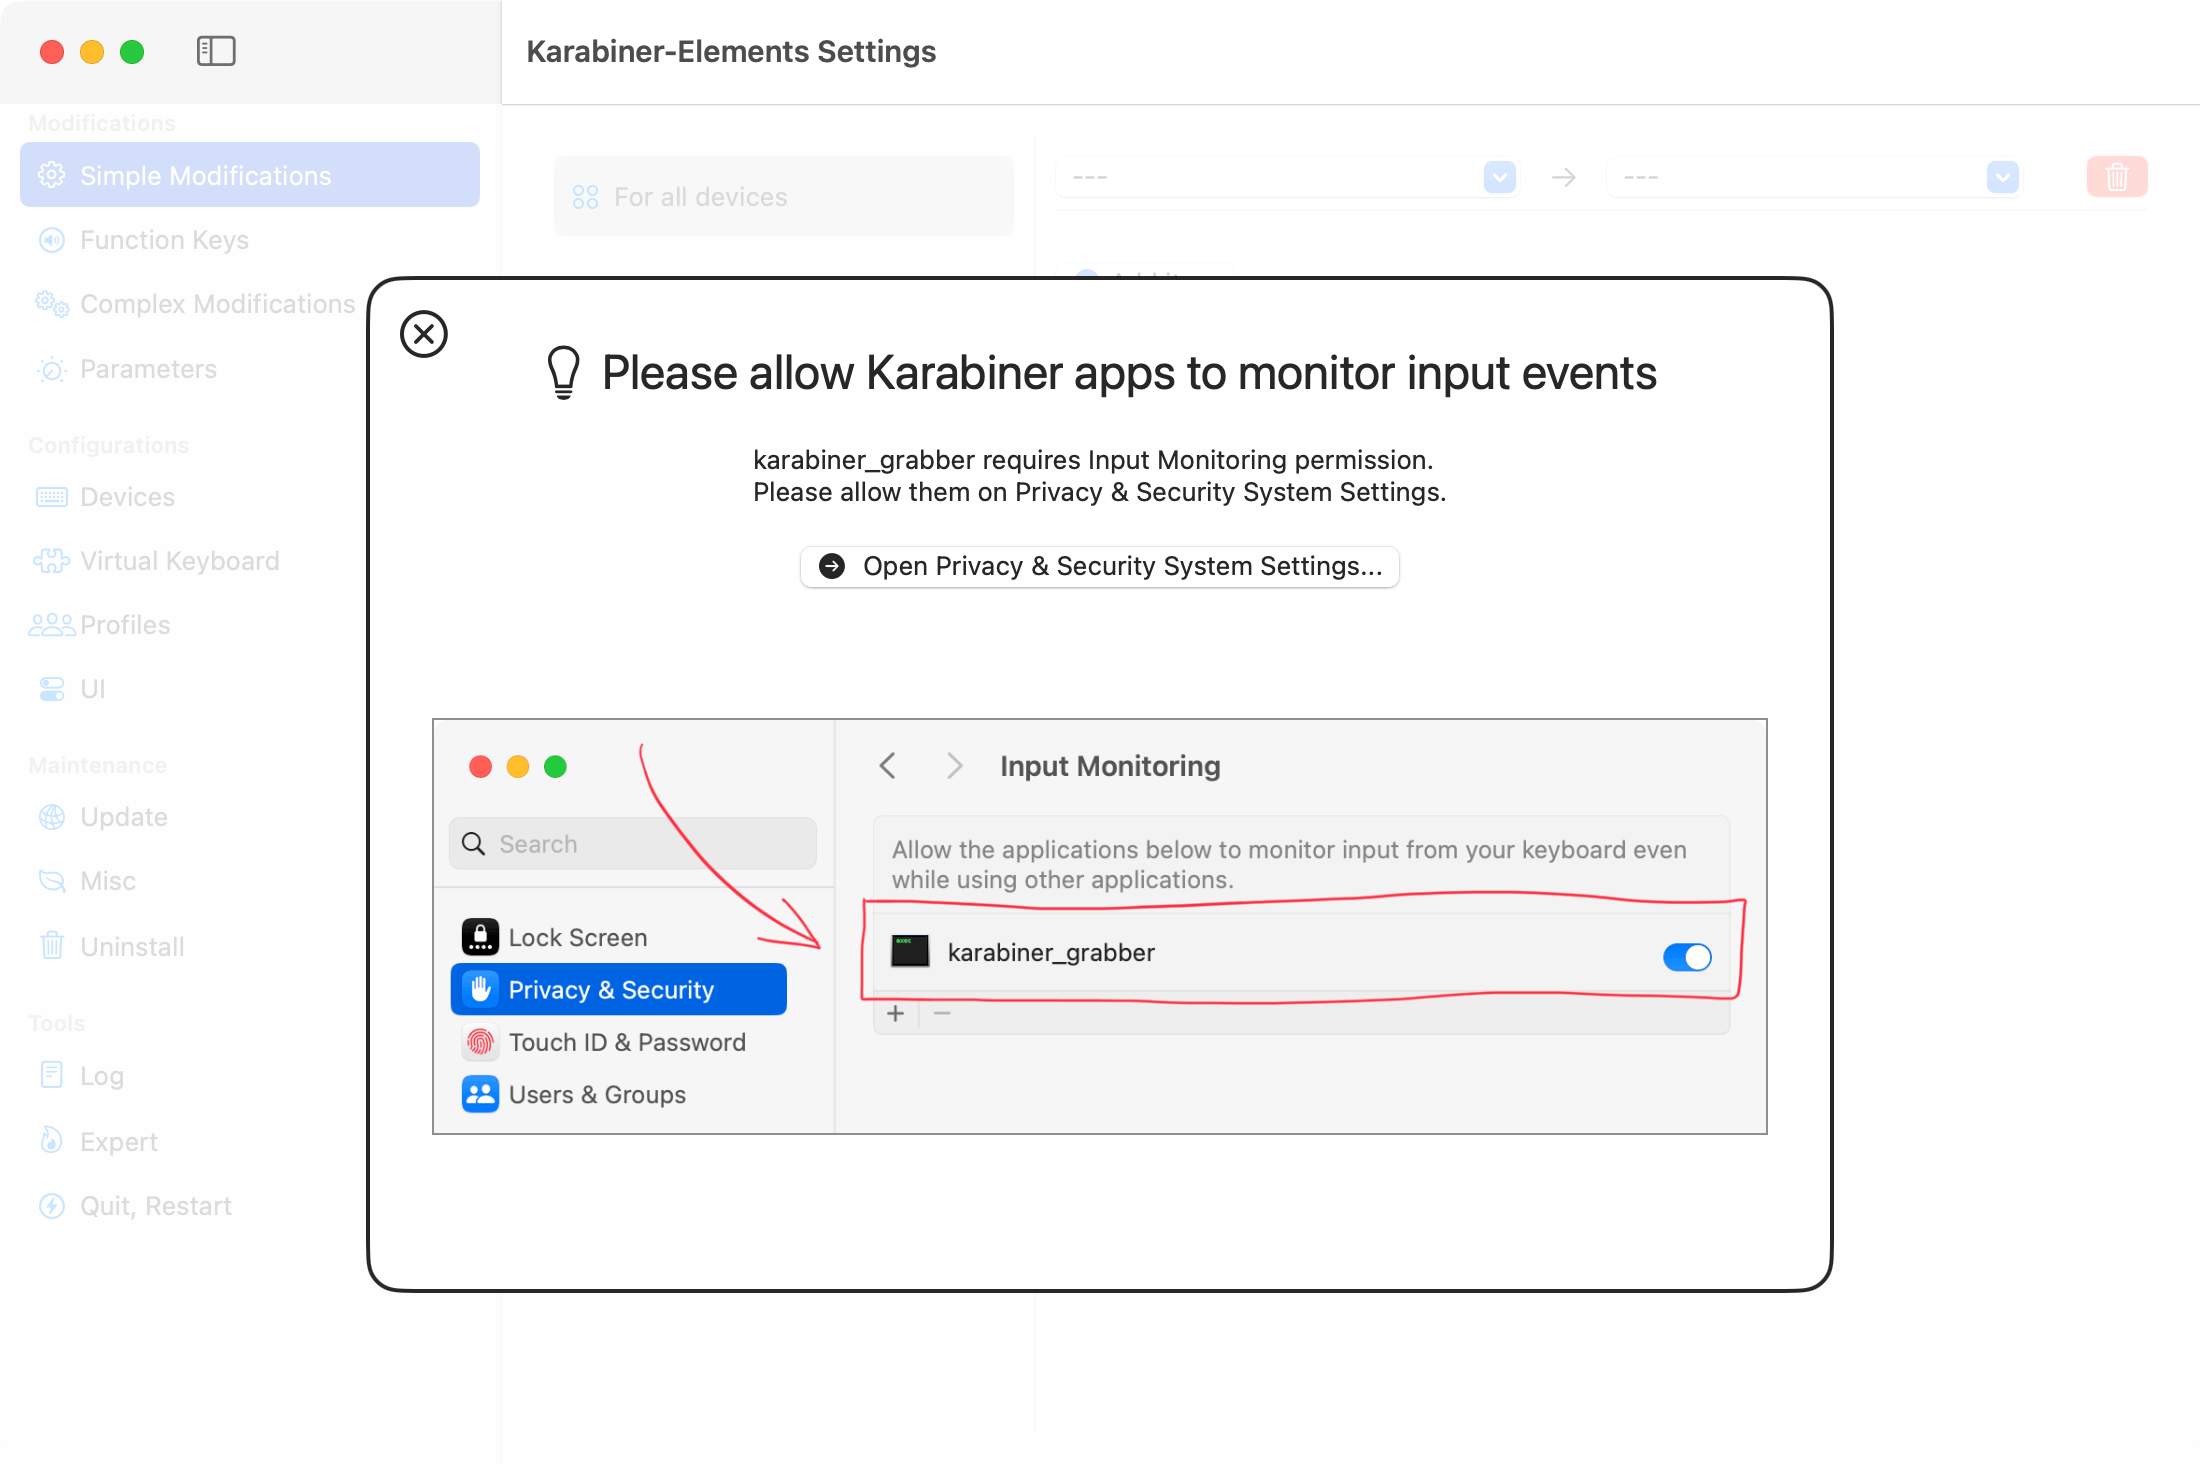Click the Quit, Restart bolt icon
Screen dimensions: 2200x1464
[52, 1206]
